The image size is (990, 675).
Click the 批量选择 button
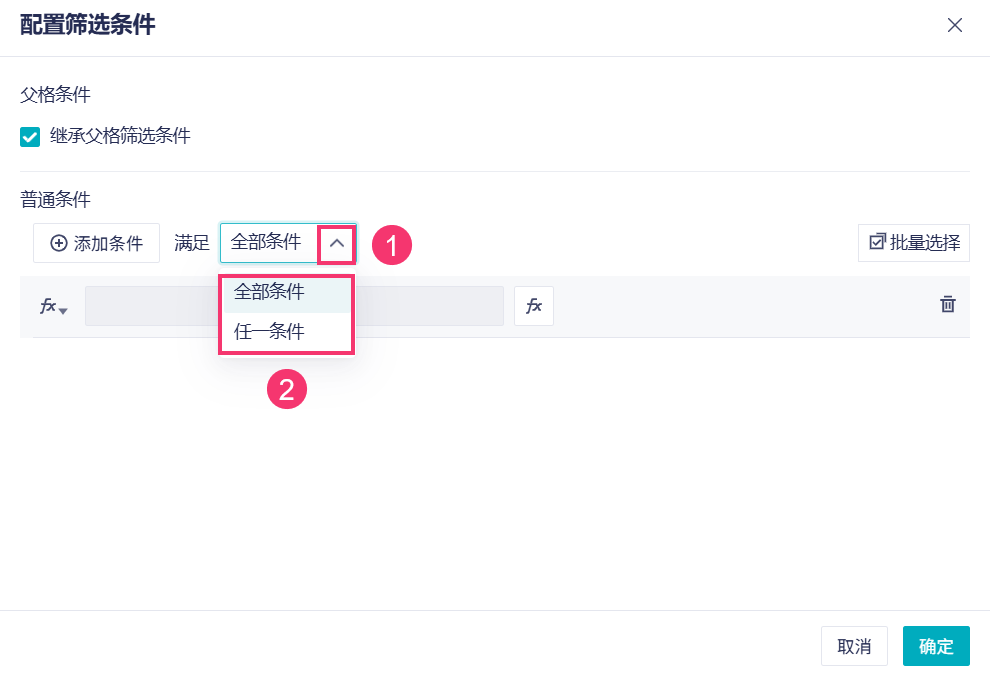(x=914, y=242)
